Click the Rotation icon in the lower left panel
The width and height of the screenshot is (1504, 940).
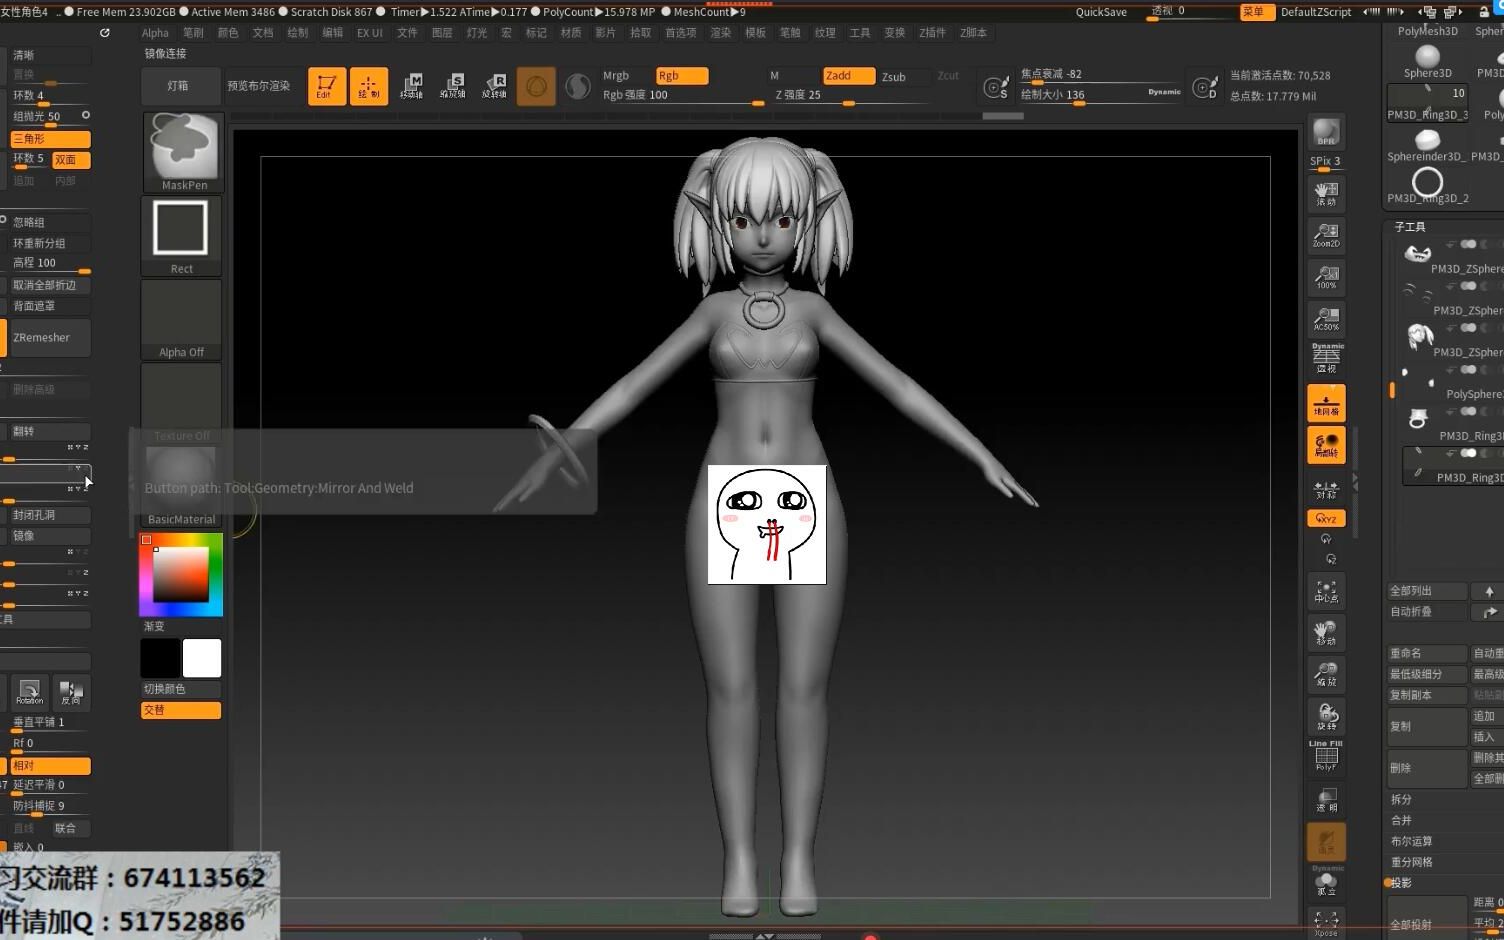click(x=29, y=692)
